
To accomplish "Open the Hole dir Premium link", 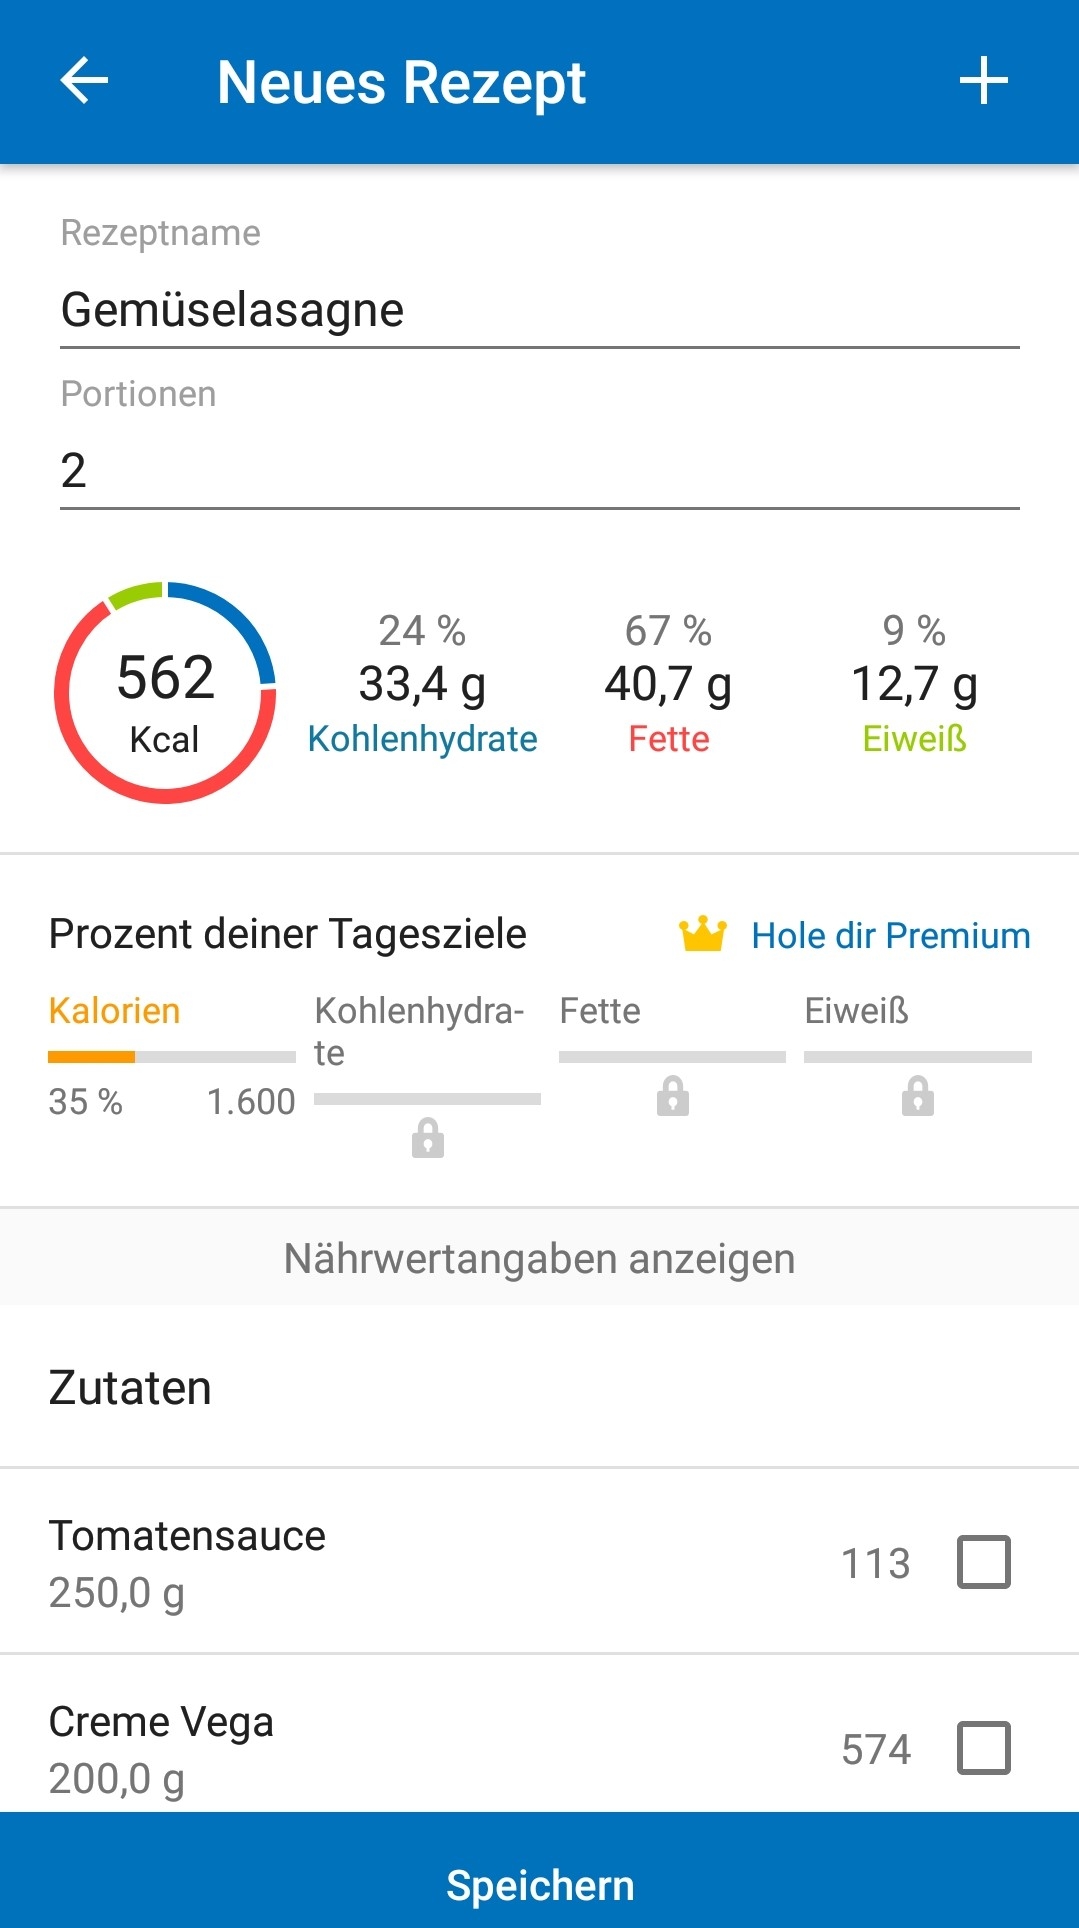I will coord(890,936).
